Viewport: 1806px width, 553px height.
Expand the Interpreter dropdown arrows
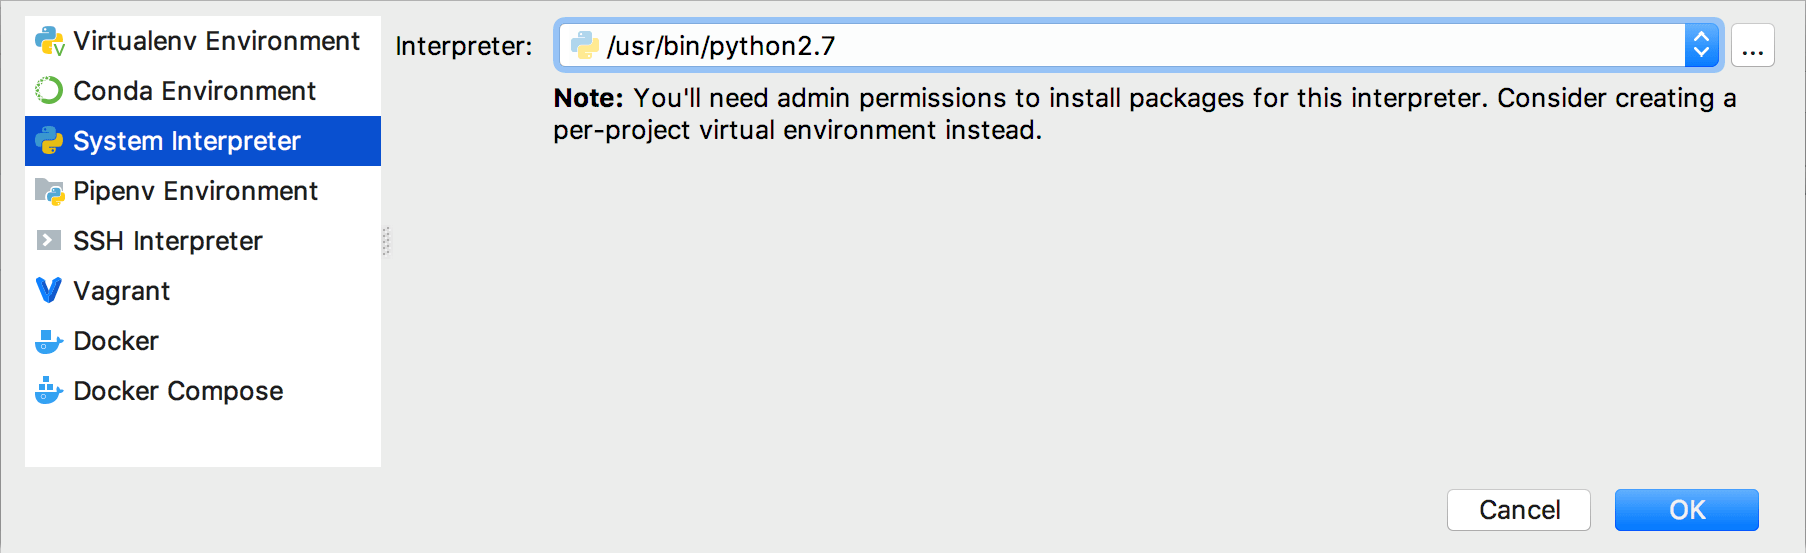pos(1701,46)
